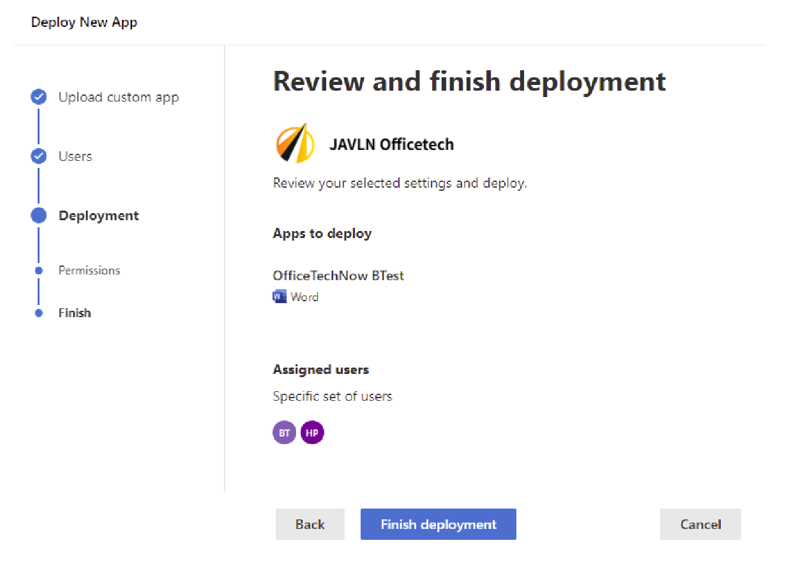Click the Assigned users heading
The width and height of the screenshot is (790, 572).
[x=320, y=369]
